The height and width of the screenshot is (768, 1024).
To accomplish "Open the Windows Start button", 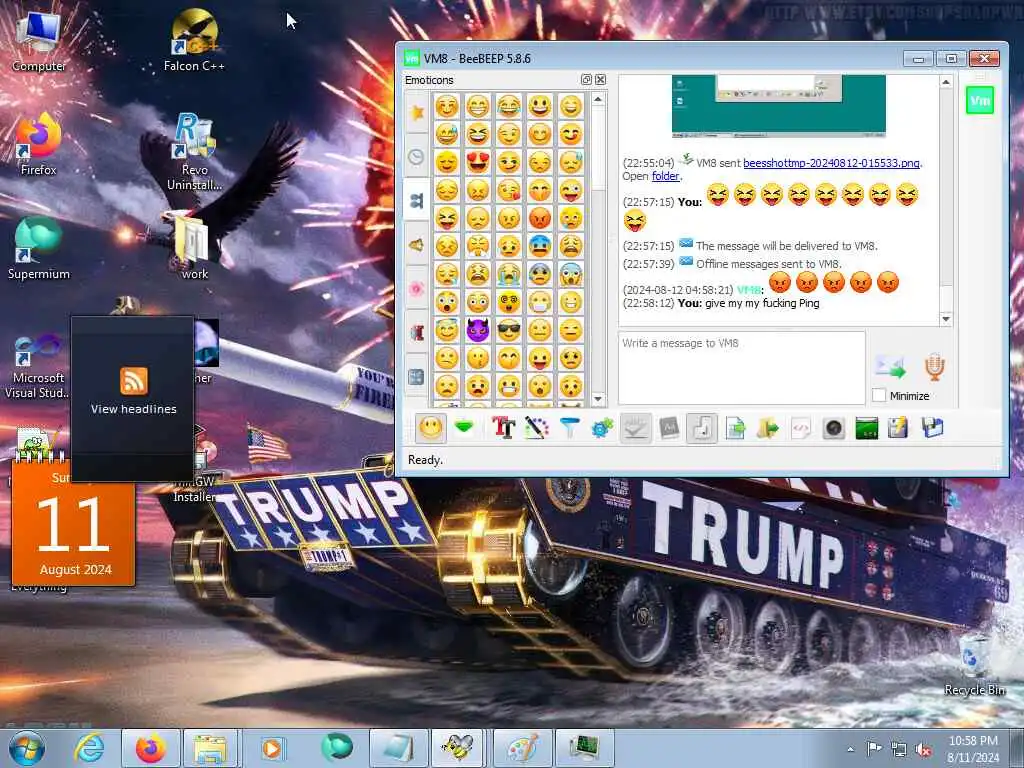I will click(x=27, y=748).
